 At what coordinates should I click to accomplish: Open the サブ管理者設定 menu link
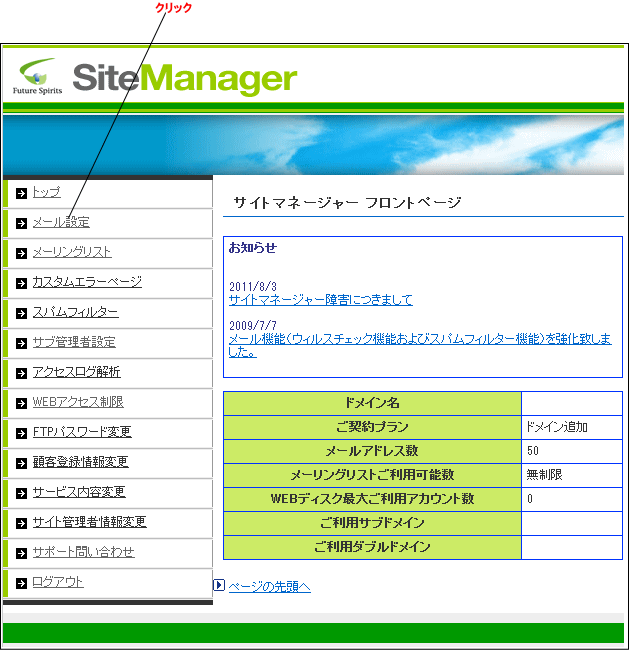pyautogui.click(x=74, y=342)
